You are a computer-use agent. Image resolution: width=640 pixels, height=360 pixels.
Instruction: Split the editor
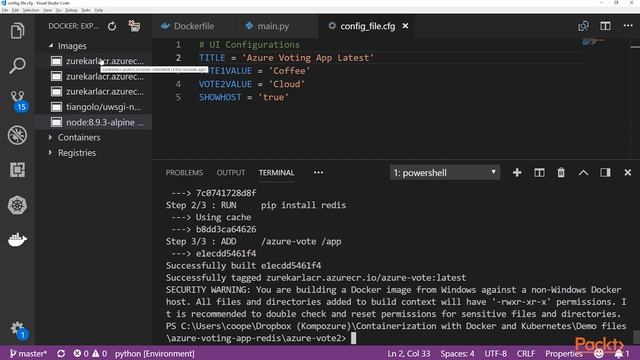pos(605,26)
